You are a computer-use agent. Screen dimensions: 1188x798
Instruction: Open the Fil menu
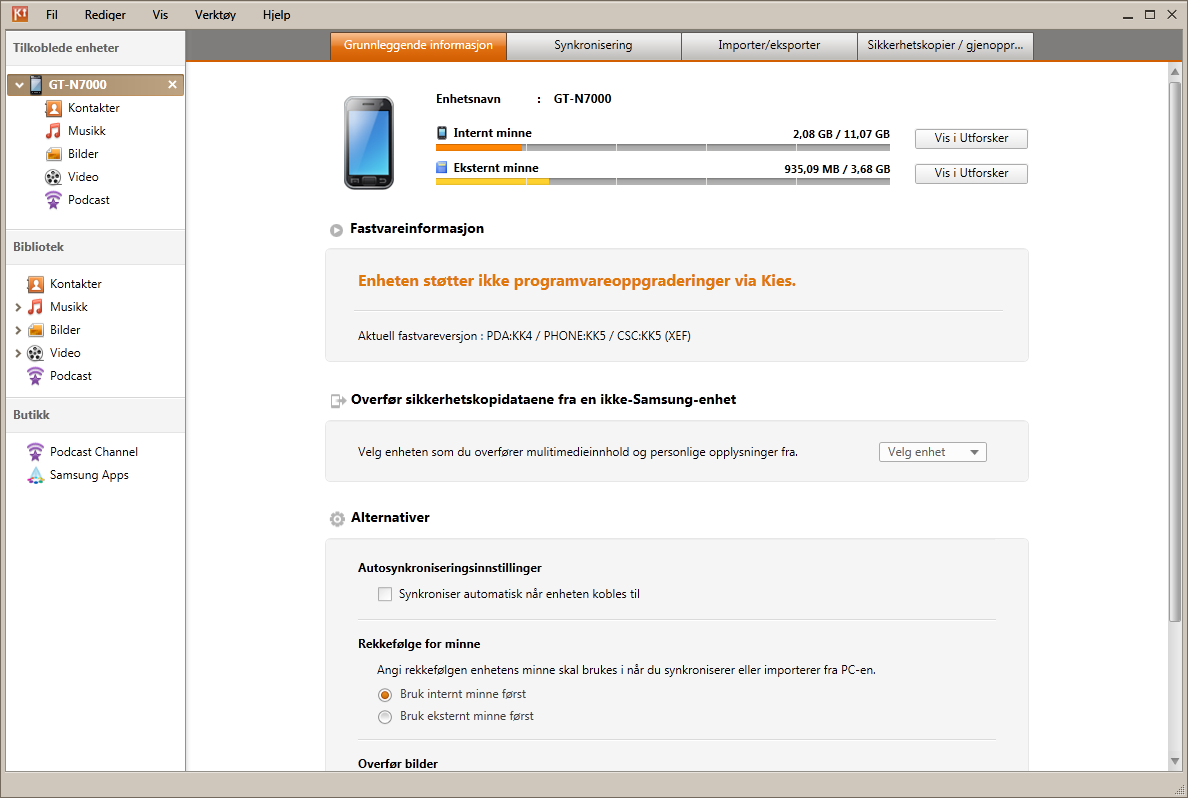click(52, 14)
